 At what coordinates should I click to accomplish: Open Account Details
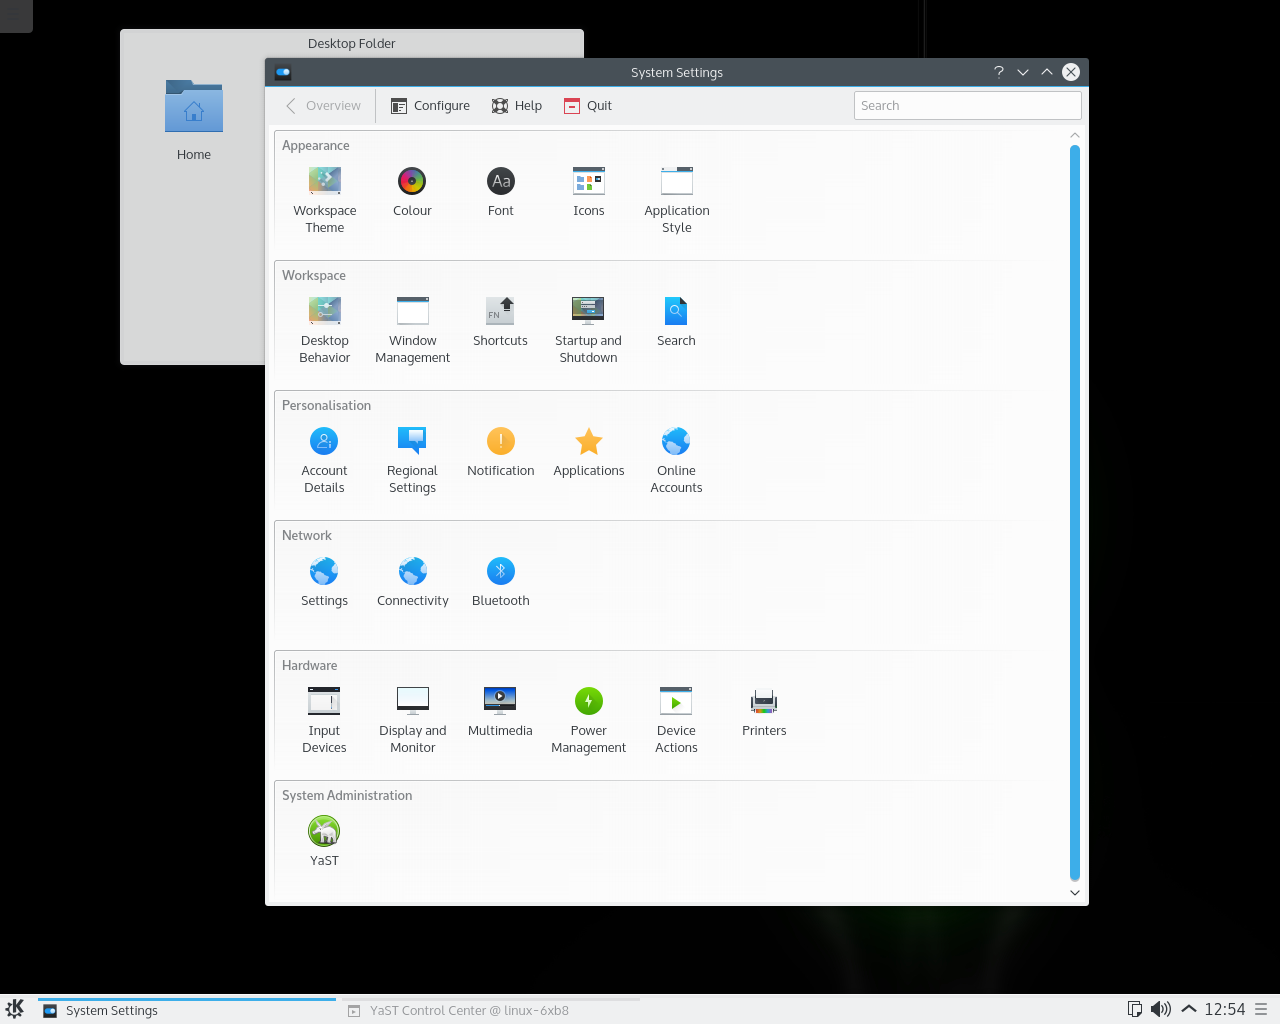(x=325, y=460)
